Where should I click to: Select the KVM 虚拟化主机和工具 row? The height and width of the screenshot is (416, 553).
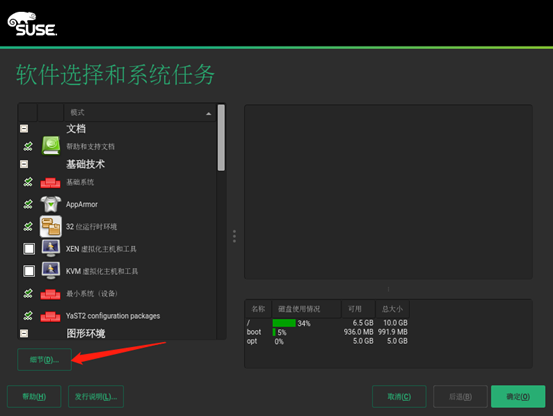[117, 271]
